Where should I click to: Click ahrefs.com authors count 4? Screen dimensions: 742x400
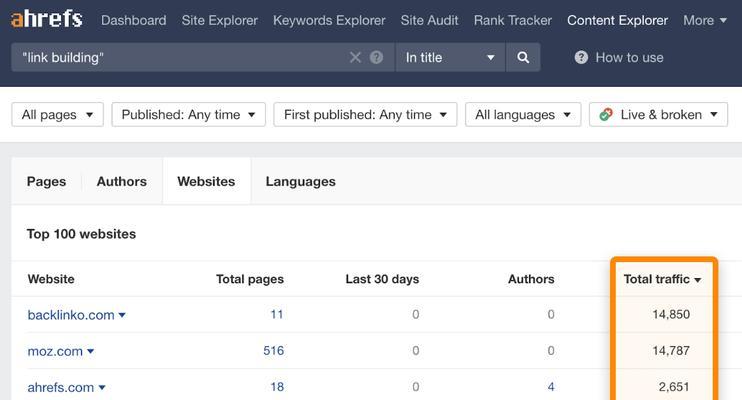point(551,387)
